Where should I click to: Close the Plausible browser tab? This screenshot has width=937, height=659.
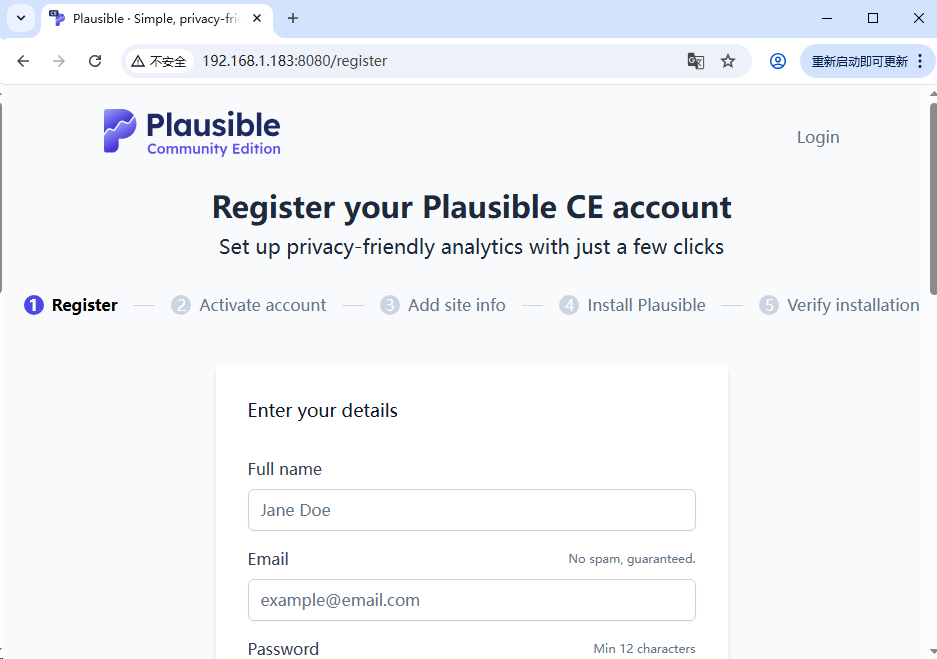(257, 18)
